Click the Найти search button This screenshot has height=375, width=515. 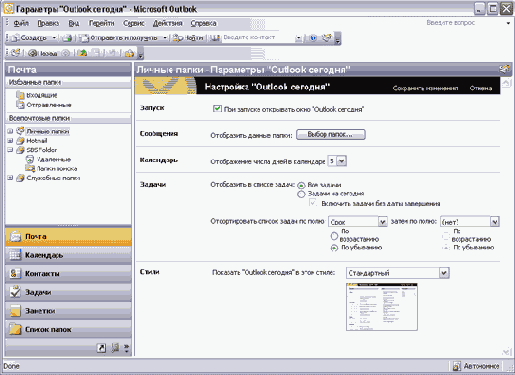188,38
